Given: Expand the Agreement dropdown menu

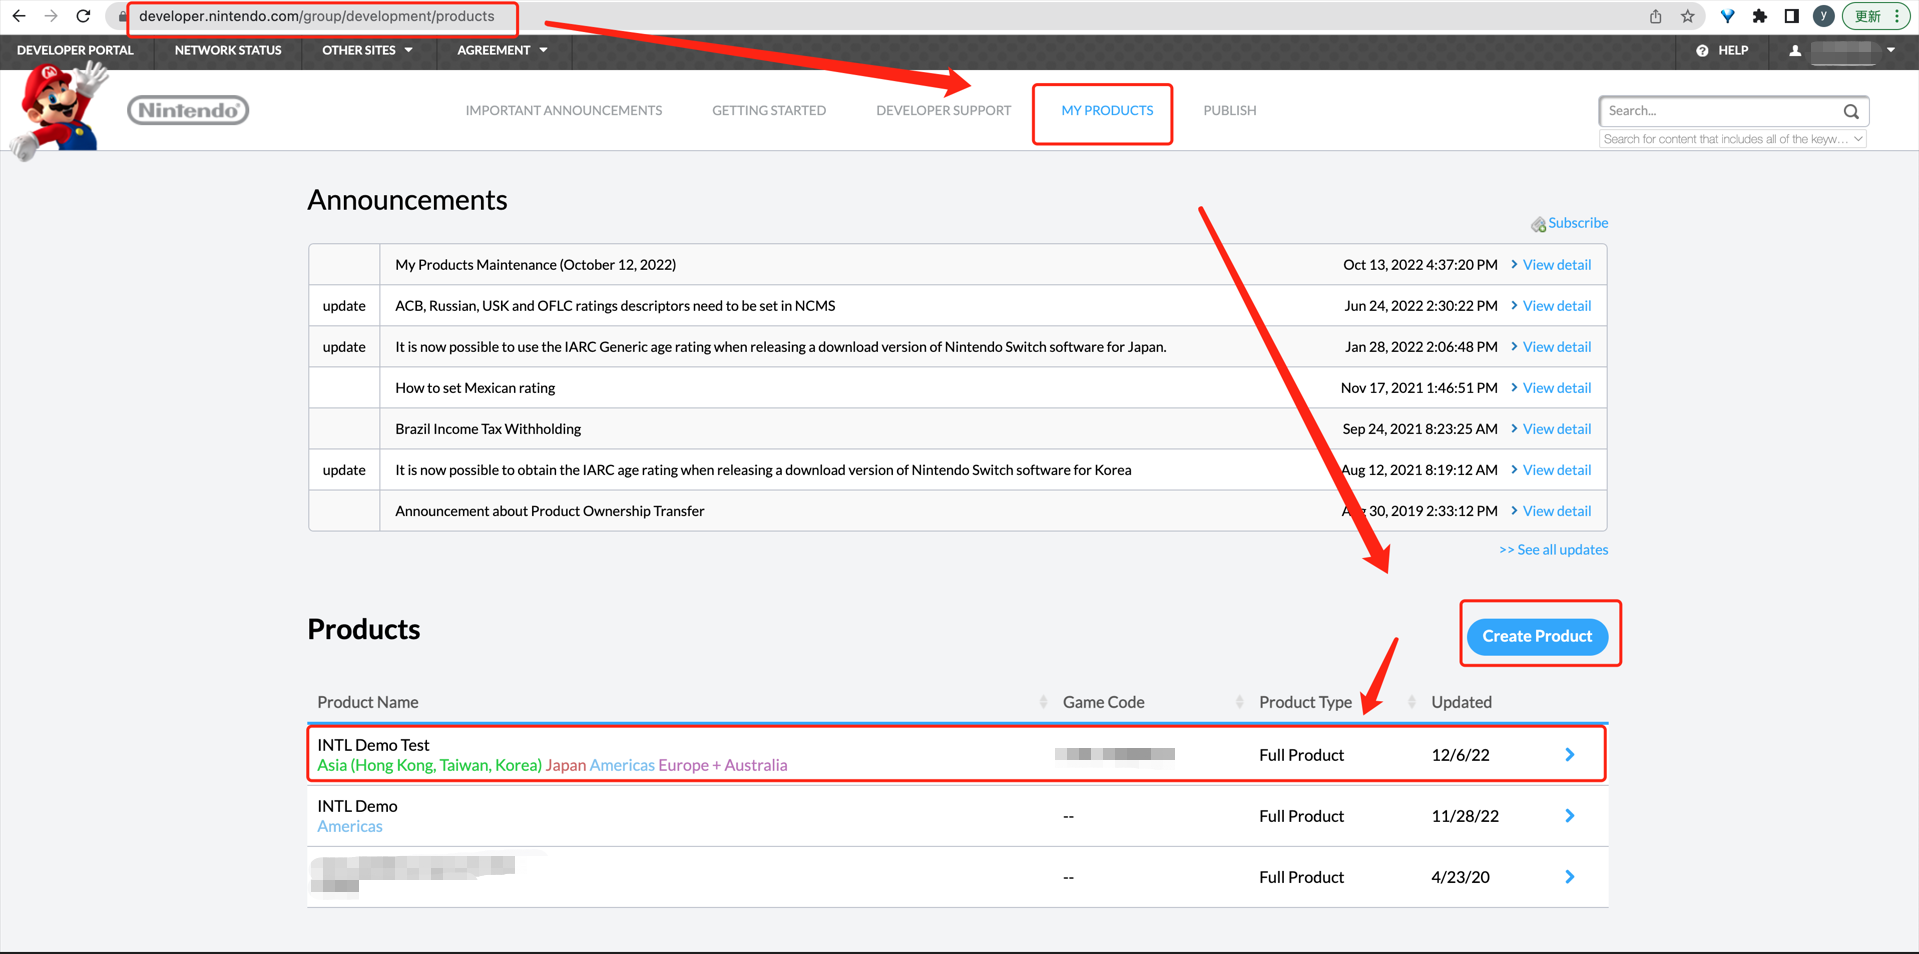Looking at the screenshot, I should coord(502,50).
